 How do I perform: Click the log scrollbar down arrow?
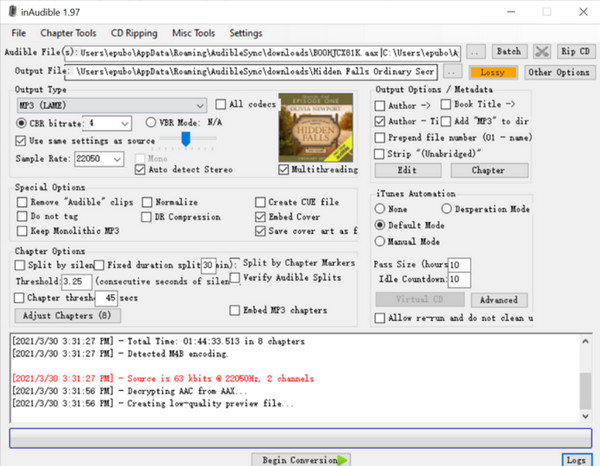coord(585,416)
